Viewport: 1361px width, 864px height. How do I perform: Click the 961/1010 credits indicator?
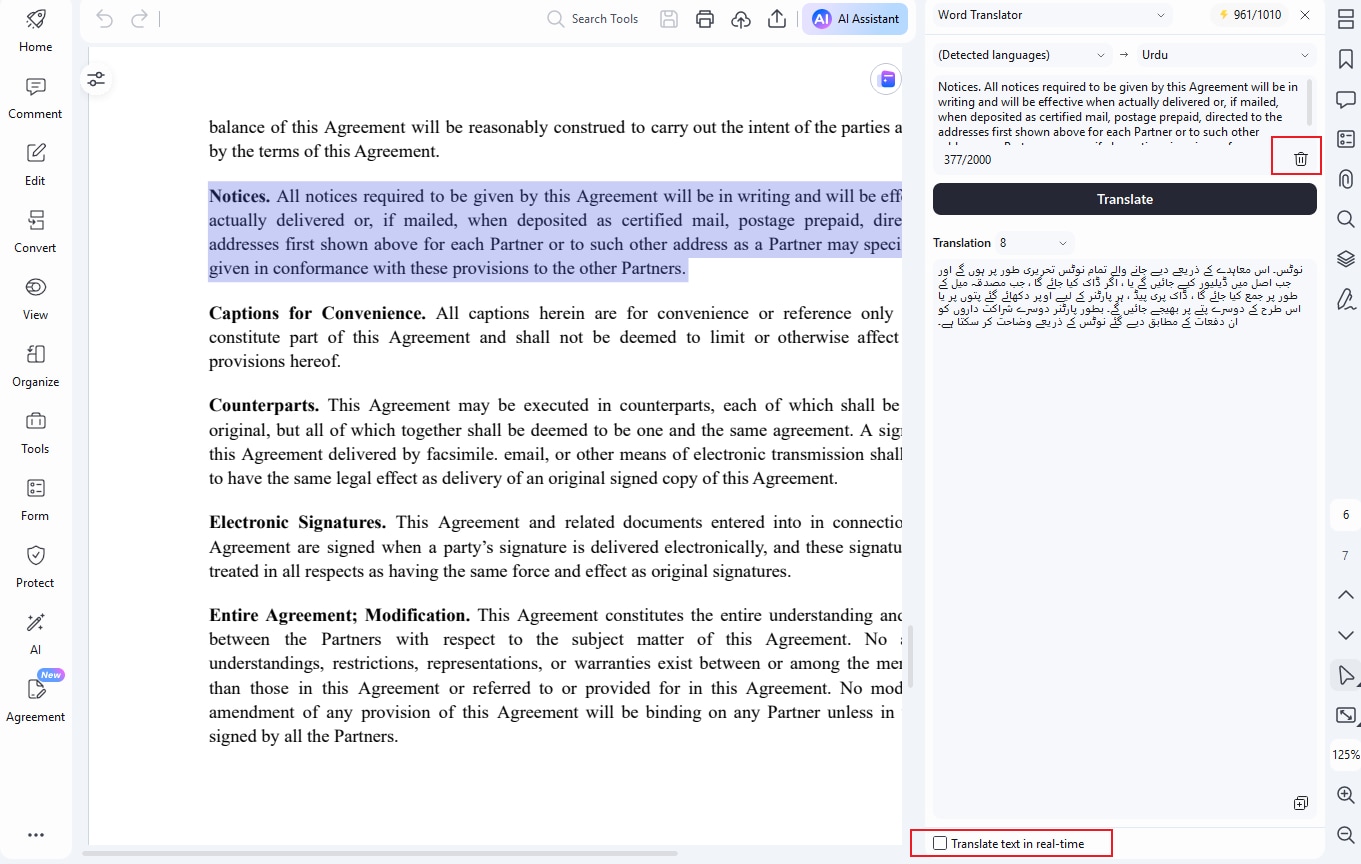(1248, 15)
